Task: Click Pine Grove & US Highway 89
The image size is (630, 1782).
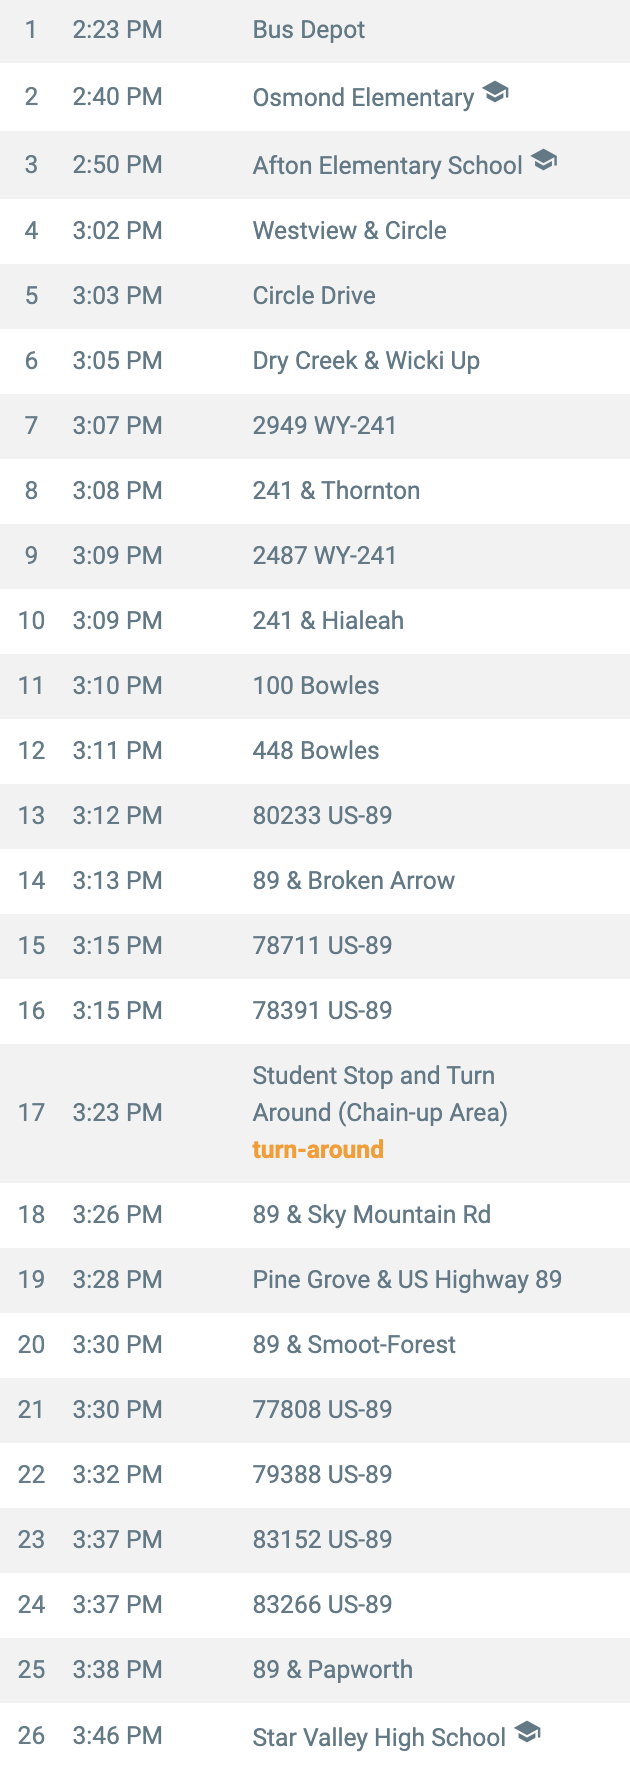Action: (315, 1280)
